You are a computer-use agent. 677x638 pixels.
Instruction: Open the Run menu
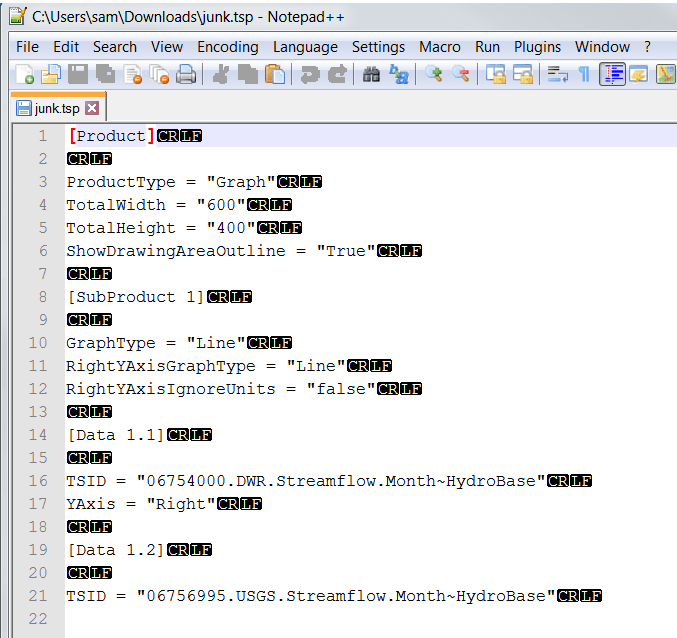[487, 47]
